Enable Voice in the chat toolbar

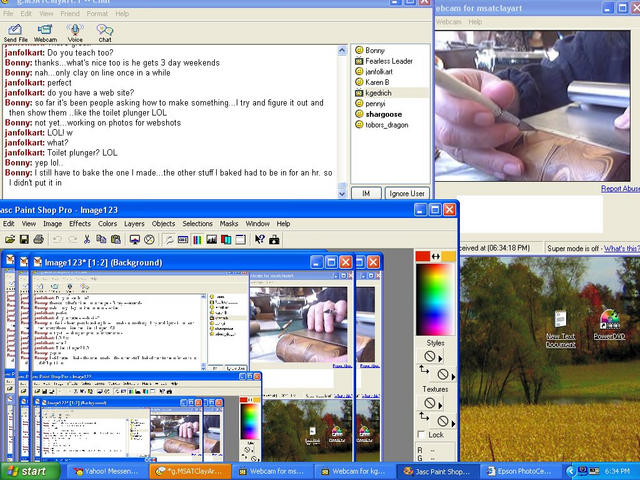point(75,33)
